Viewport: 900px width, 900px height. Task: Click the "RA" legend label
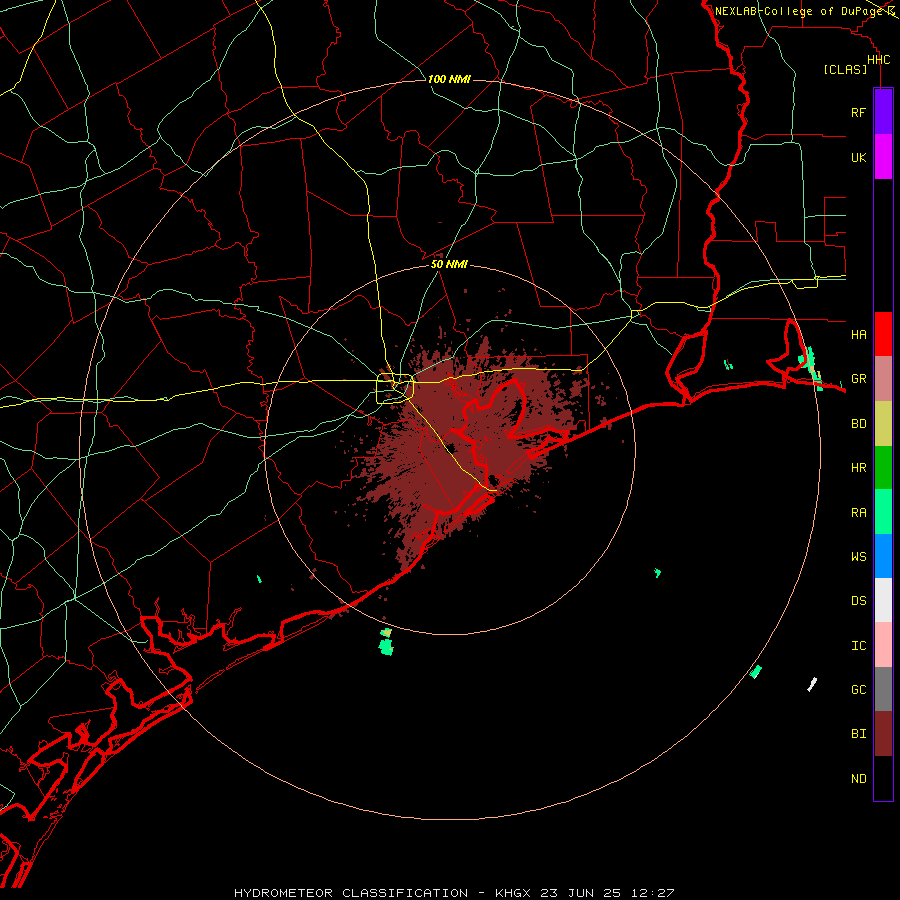[x=858, y=513]
